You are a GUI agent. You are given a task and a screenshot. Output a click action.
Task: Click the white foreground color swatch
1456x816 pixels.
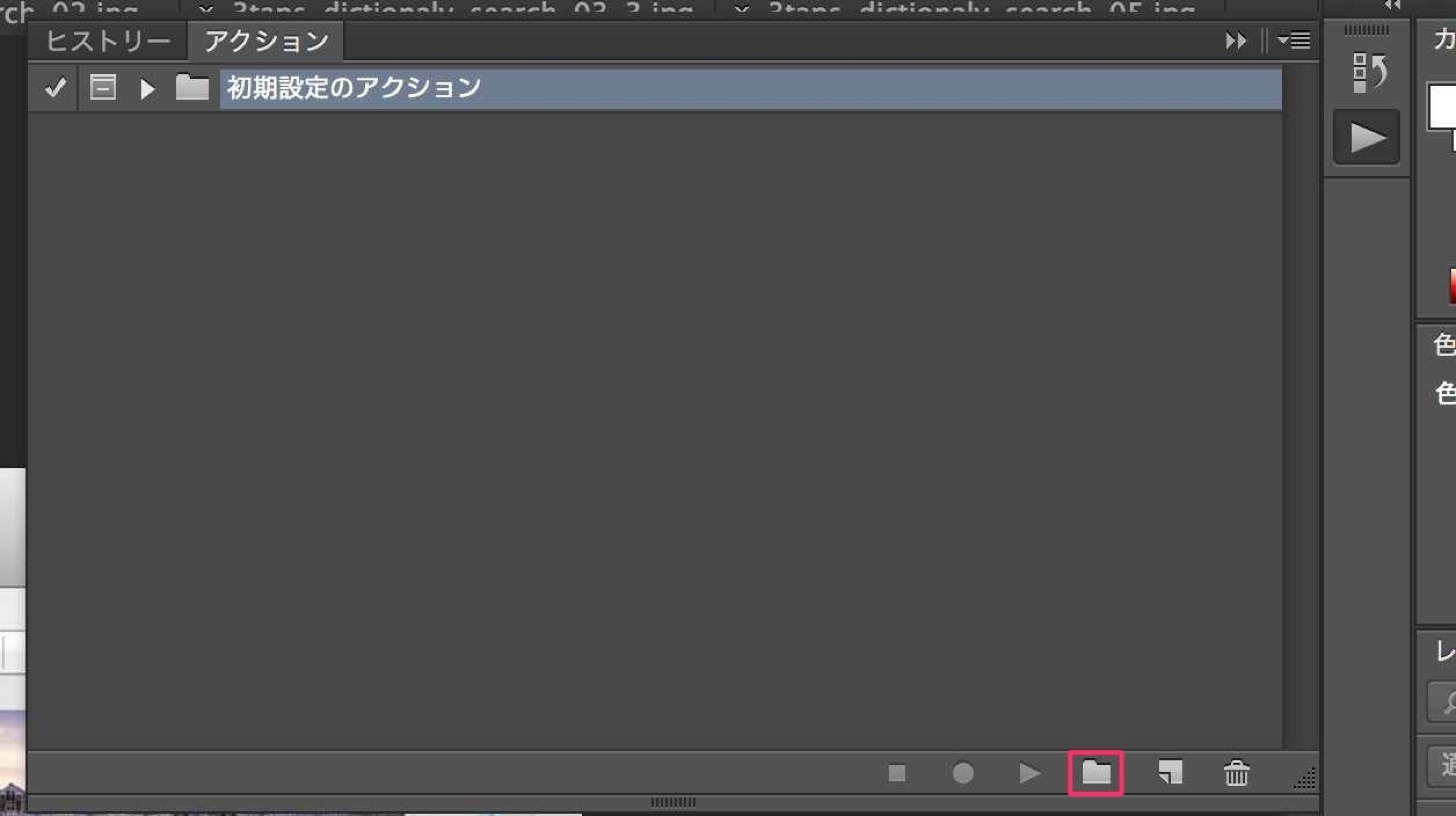tap(1441, 106)
